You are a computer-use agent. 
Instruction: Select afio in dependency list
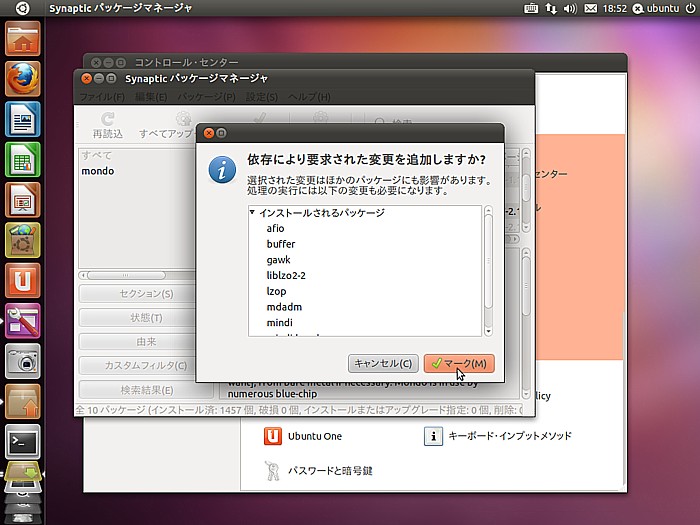point(275,229)
